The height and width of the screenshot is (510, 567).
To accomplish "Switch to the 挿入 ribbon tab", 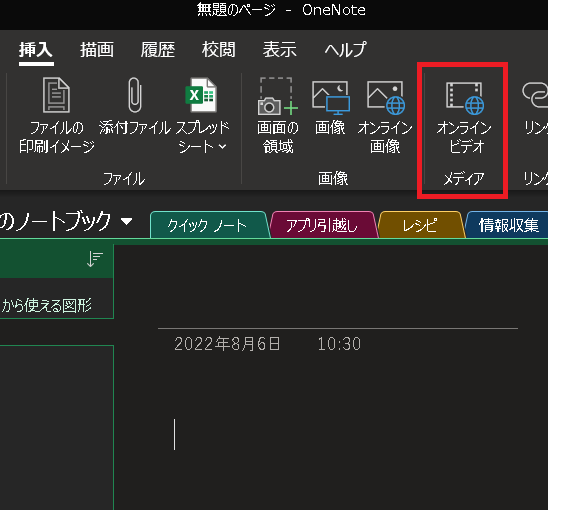I will (x=36, y=50).
